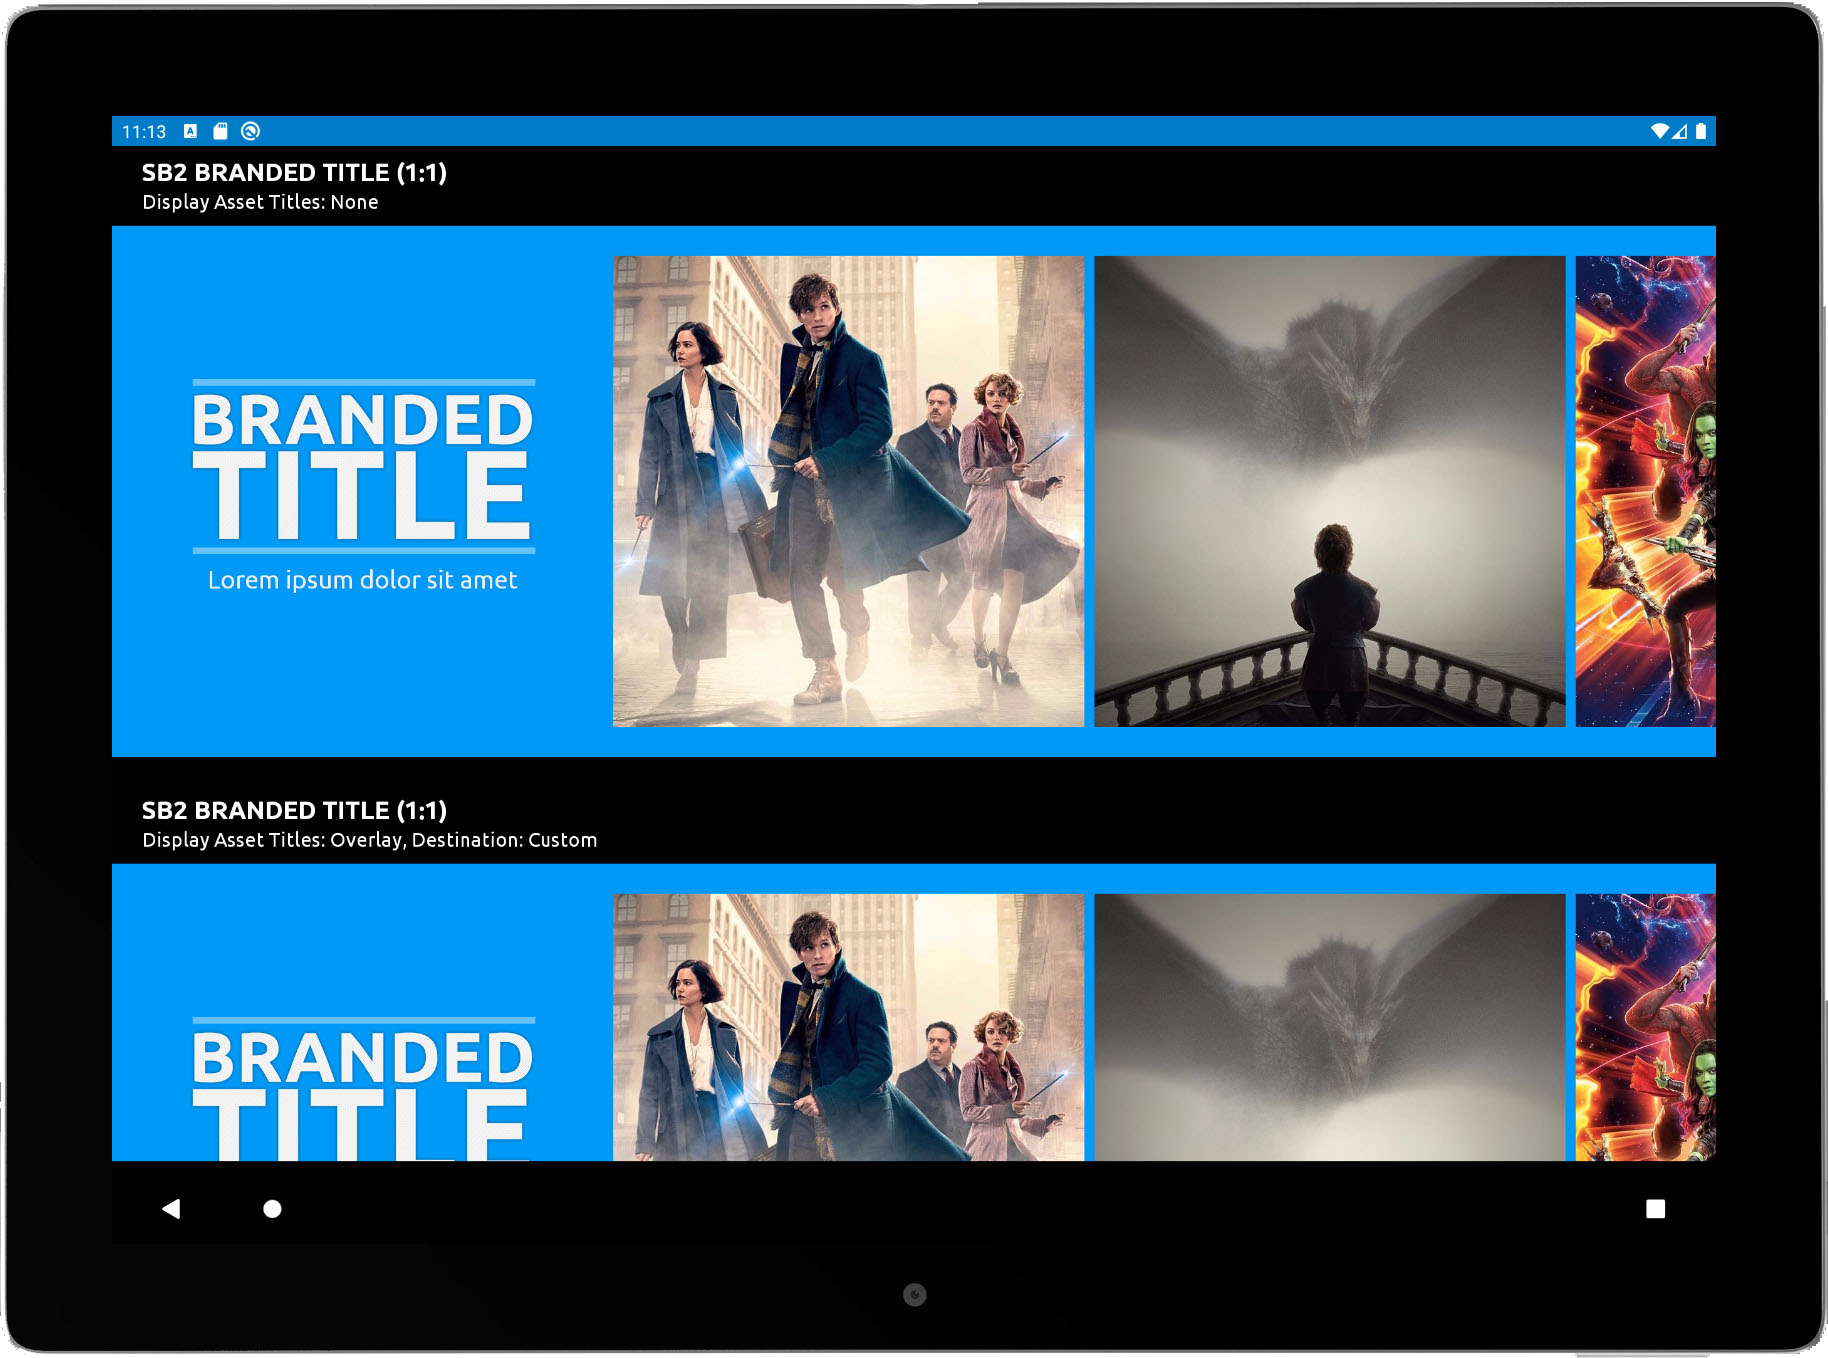Tap the 11:13 clock in status bar

pyautogui.click(x=144, y=131)
